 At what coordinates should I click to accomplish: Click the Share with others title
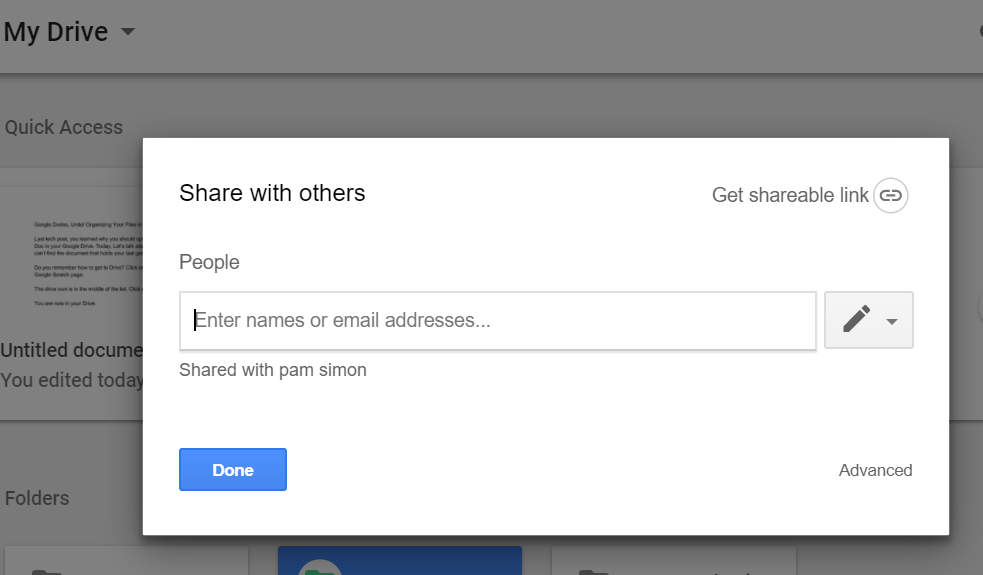[272, 193]
